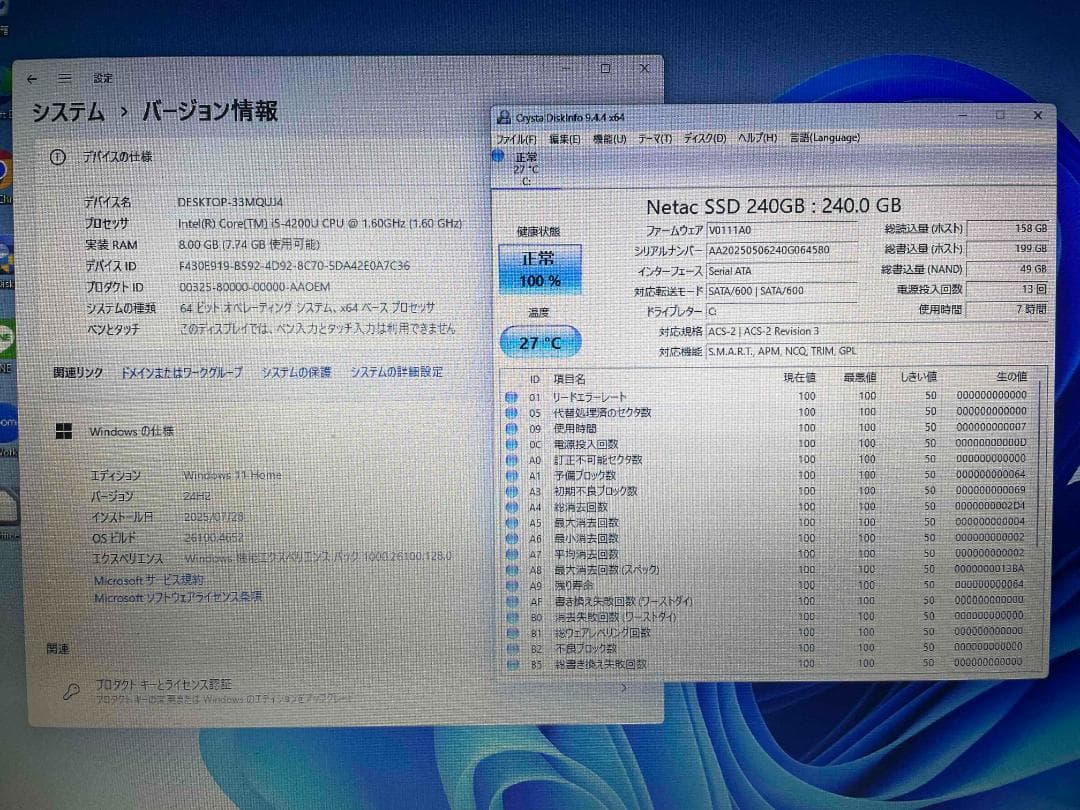Open the Microsoft サービス規約 link
This screenshot has width=1080, height=810.
coord(146,579)
